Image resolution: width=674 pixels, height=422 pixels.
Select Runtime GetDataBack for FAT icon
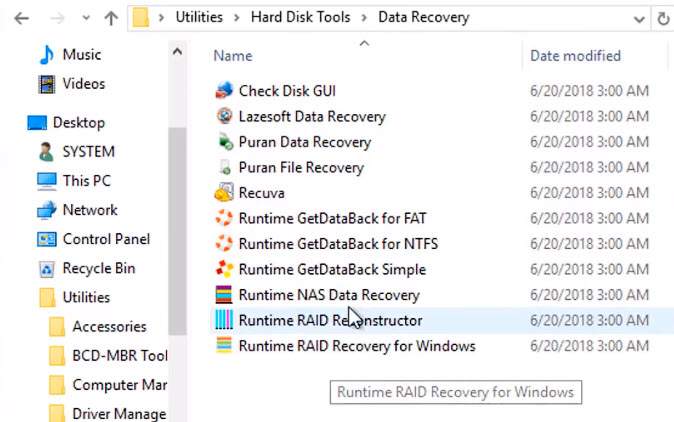click(224, 218)
